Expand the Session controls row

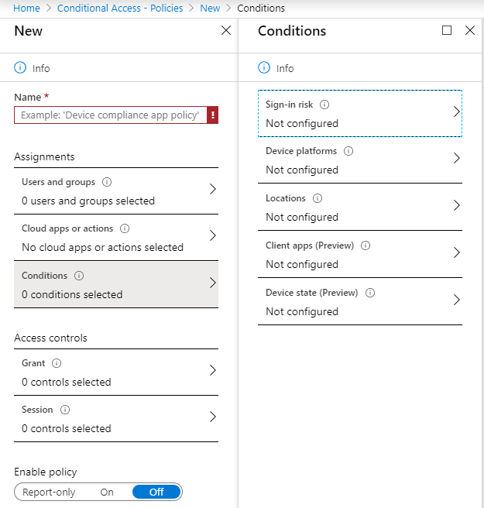tap(116, 419)
